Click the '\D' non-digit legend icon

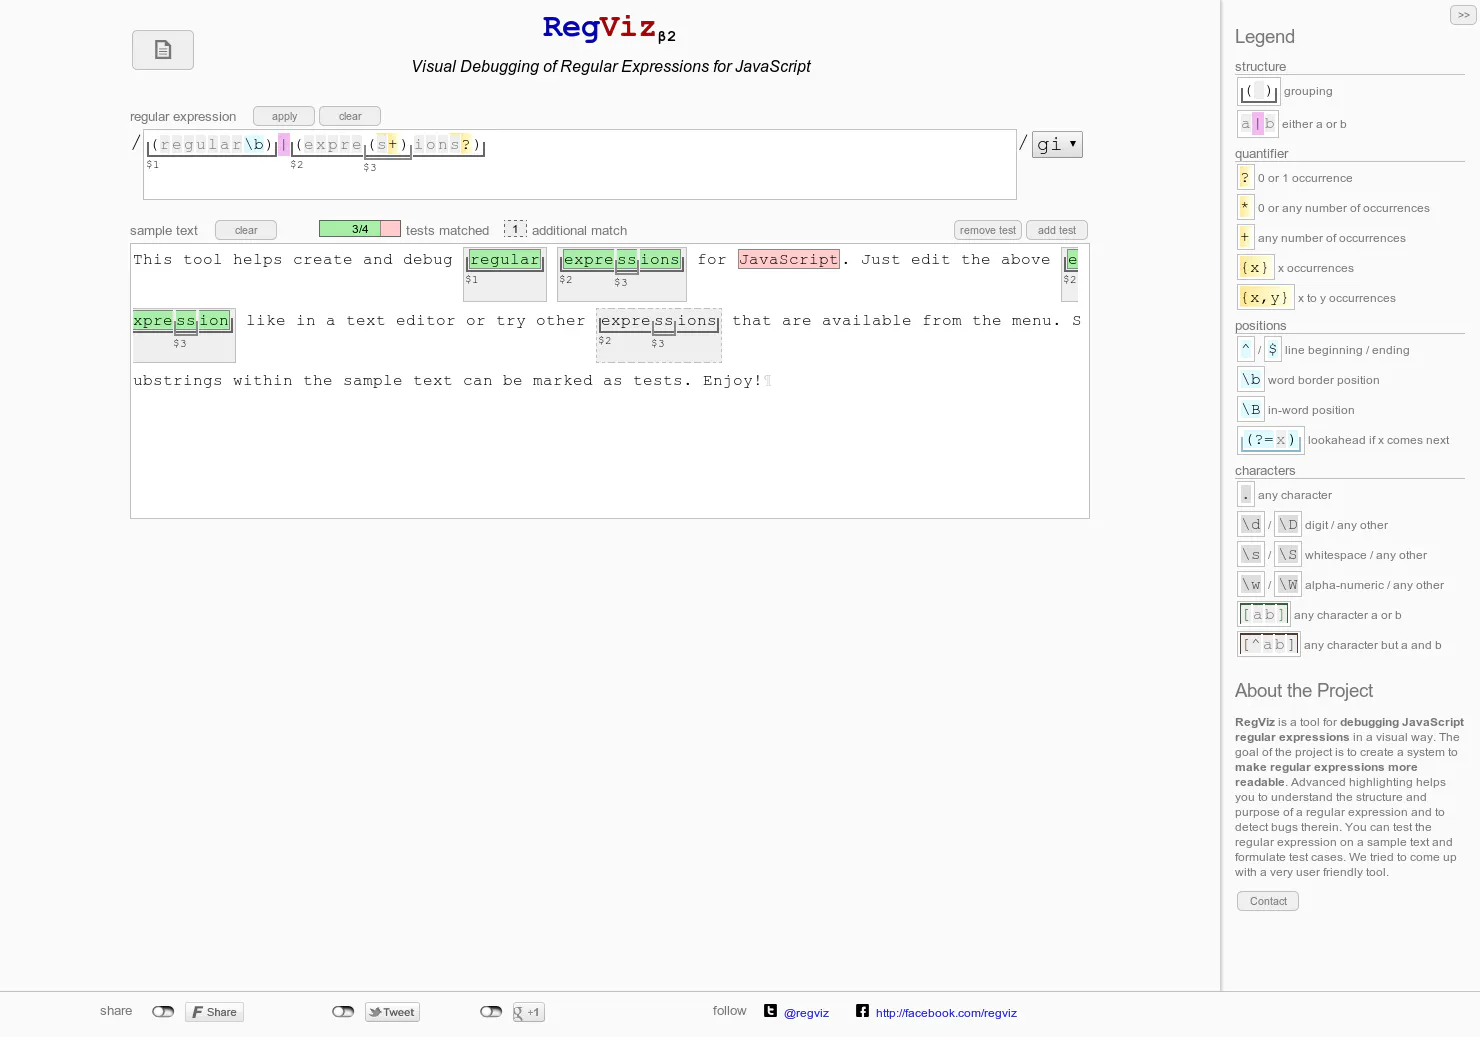click(x=1288, y=525)
